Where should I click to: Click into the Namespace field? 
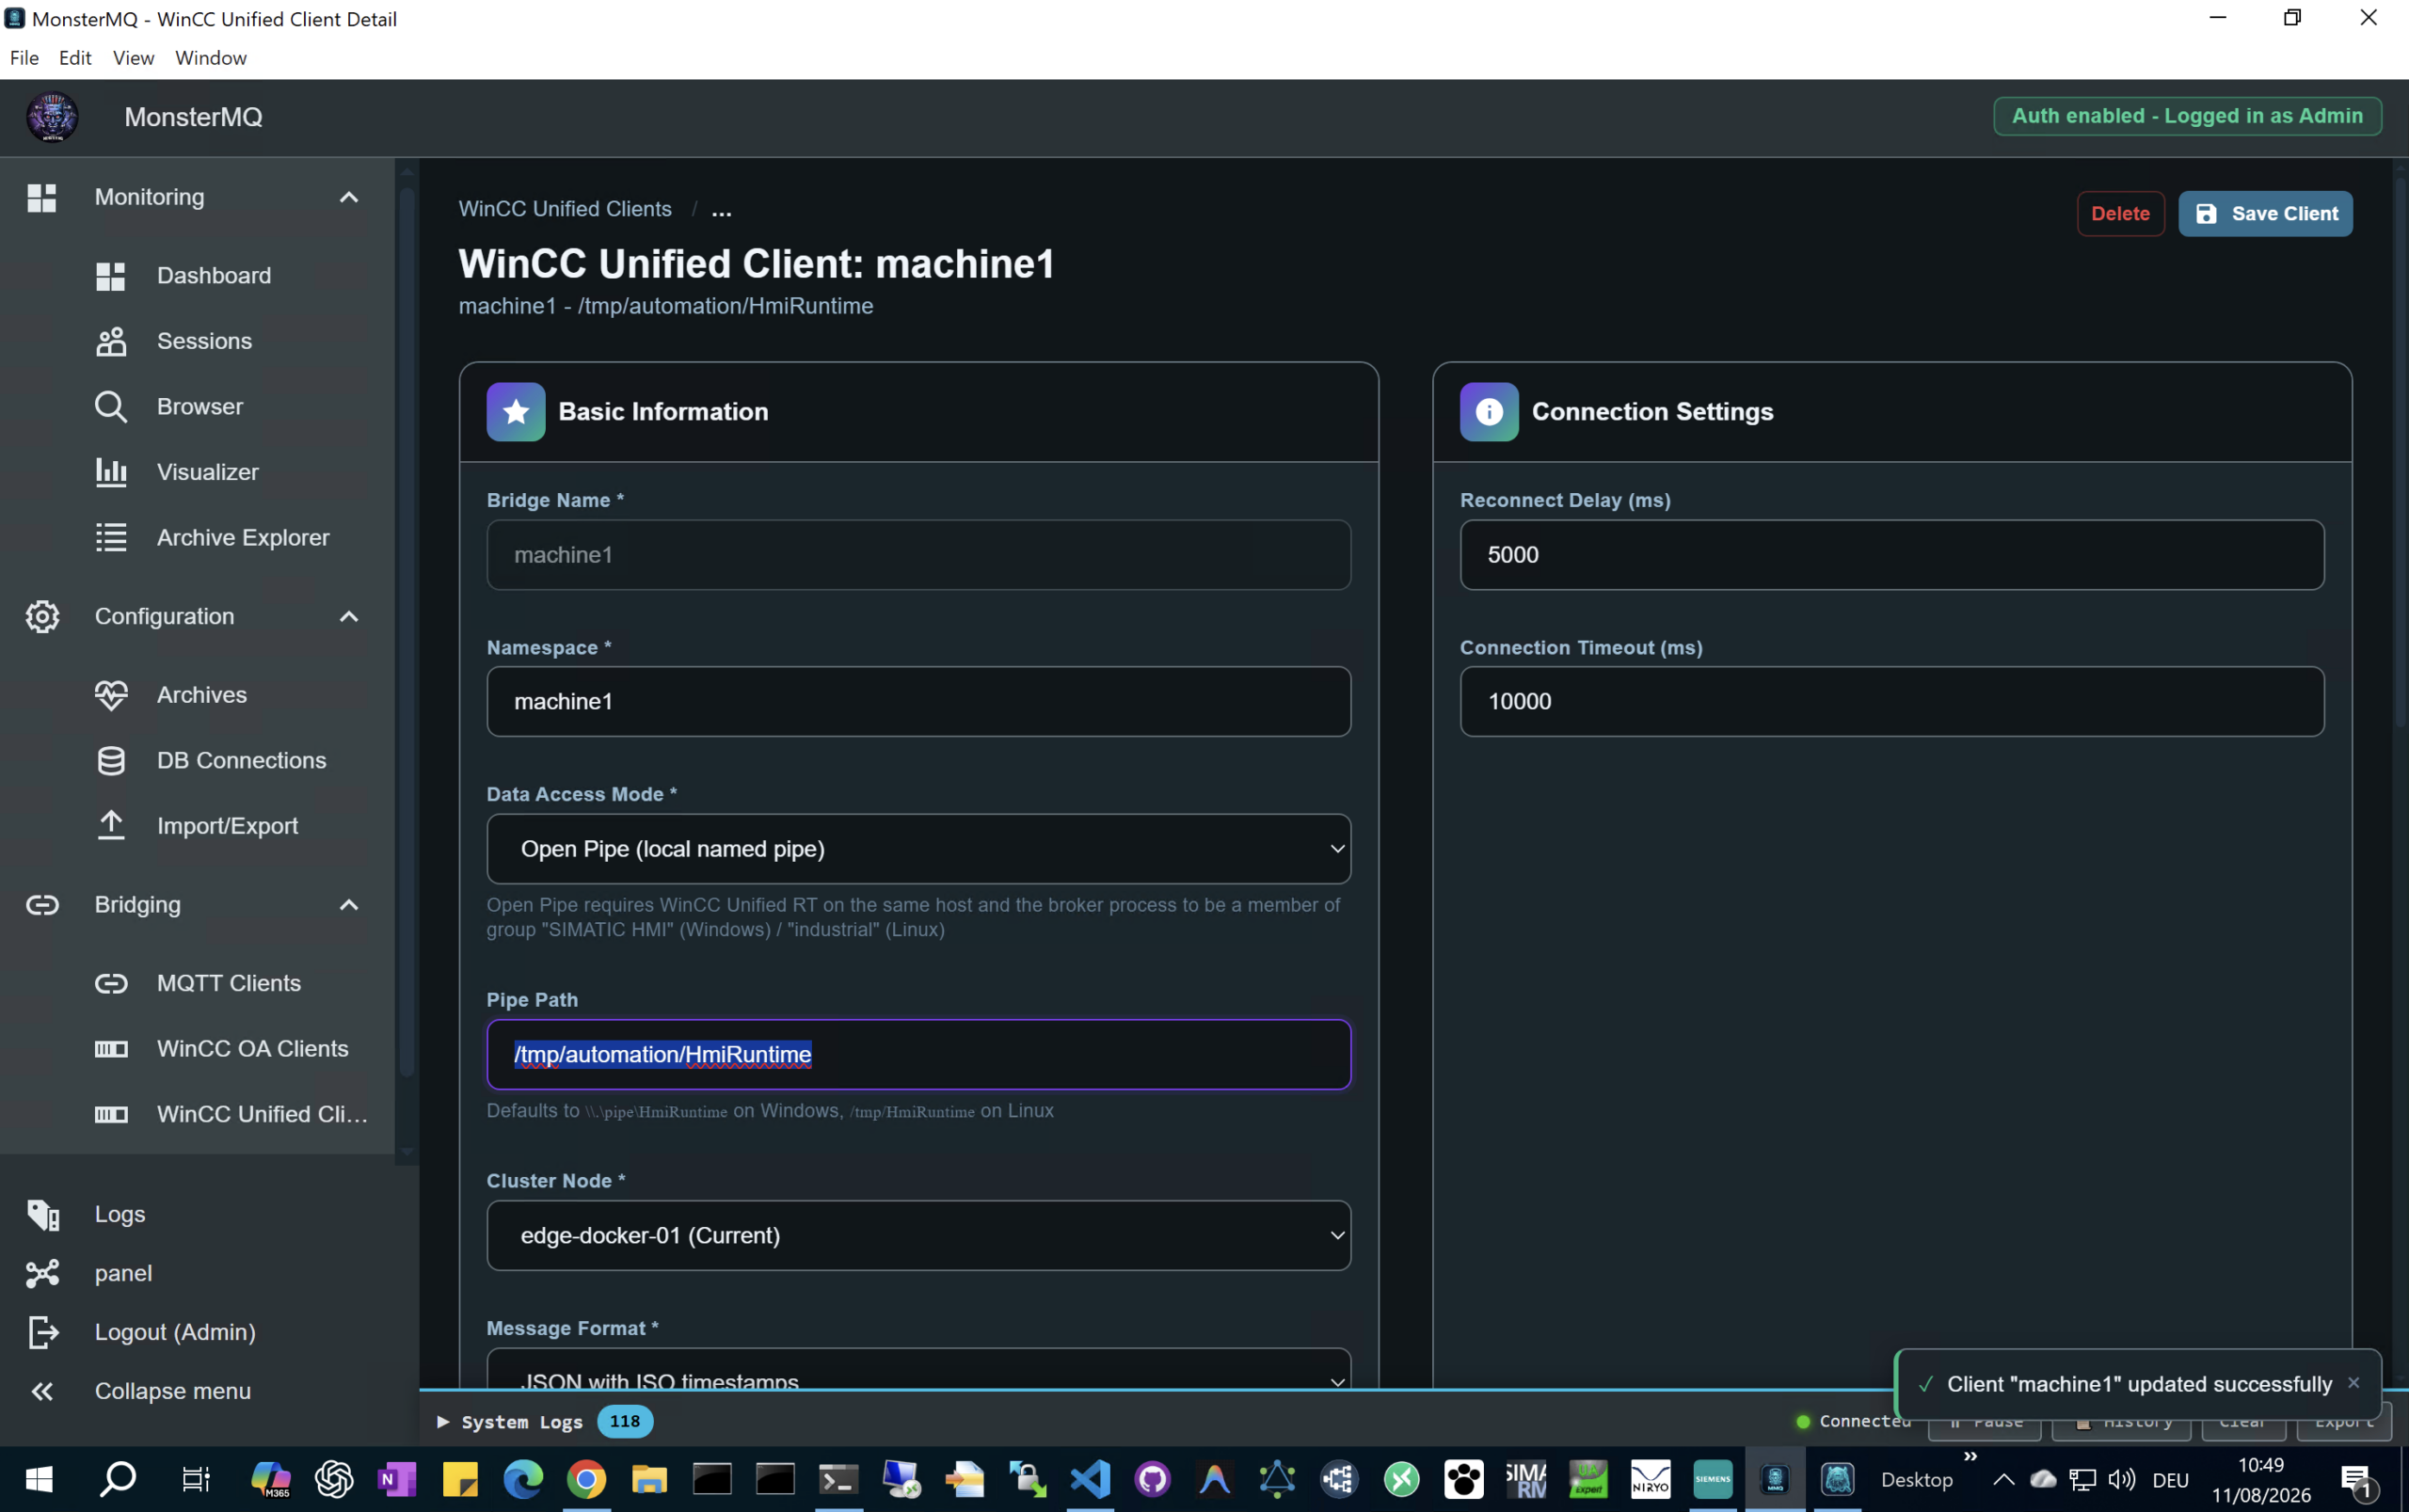click(x=918, y=702)
